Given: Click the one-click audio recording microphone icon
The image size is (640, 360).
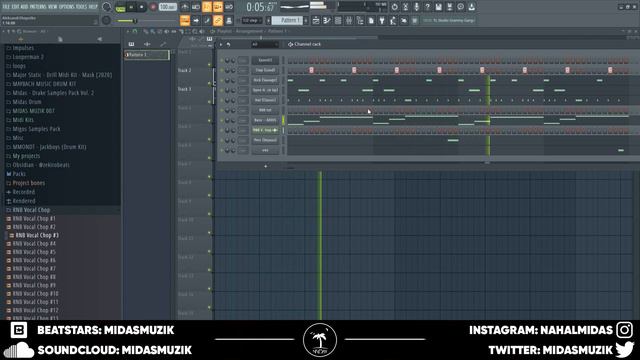Looking at the screenshot, I should [x=416, y=7].
